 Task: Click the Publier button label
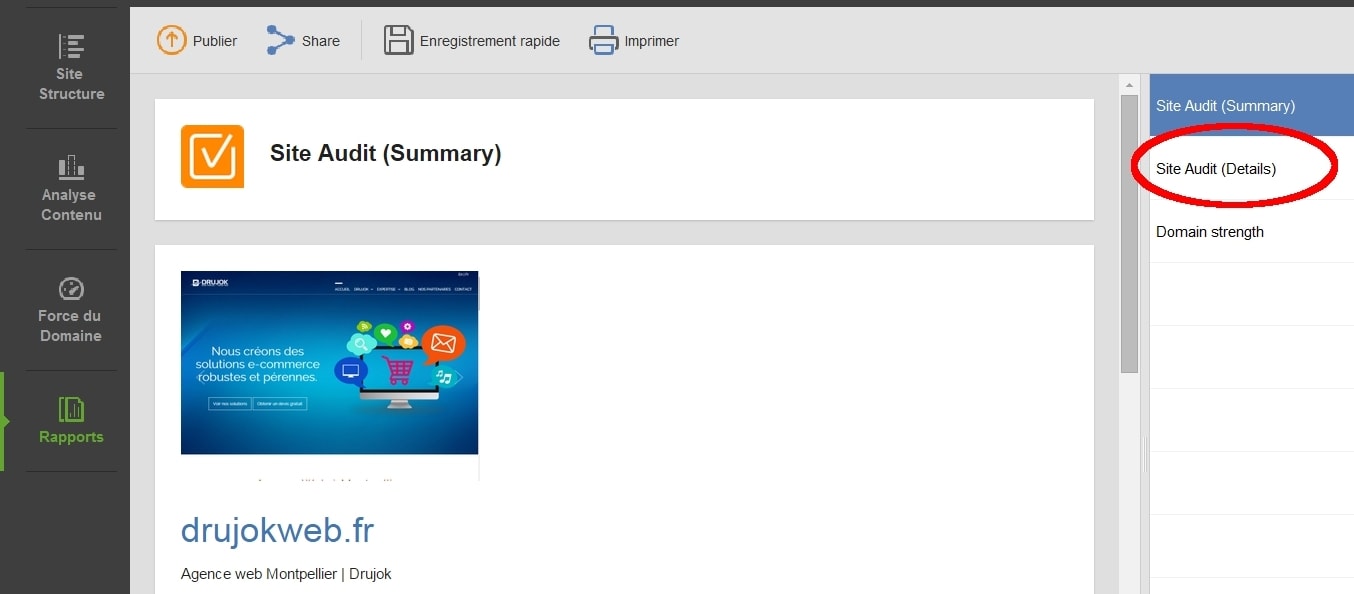click(215, 41)
